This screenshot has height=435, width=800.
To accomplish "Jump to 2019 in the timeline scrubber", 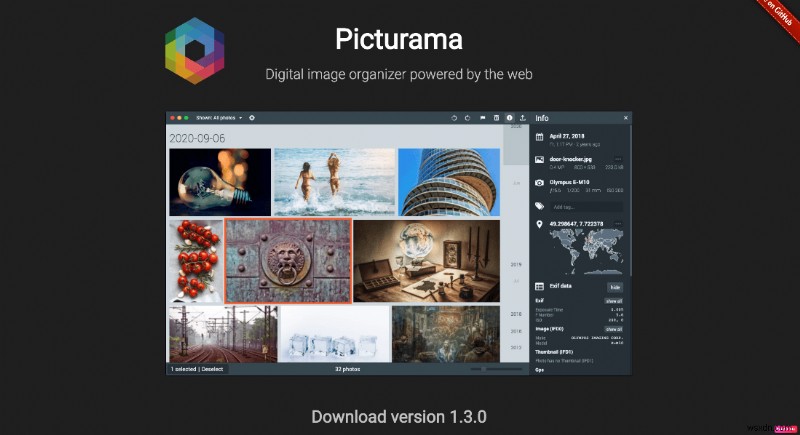I will pyautogui.click(x=516, y=264).
